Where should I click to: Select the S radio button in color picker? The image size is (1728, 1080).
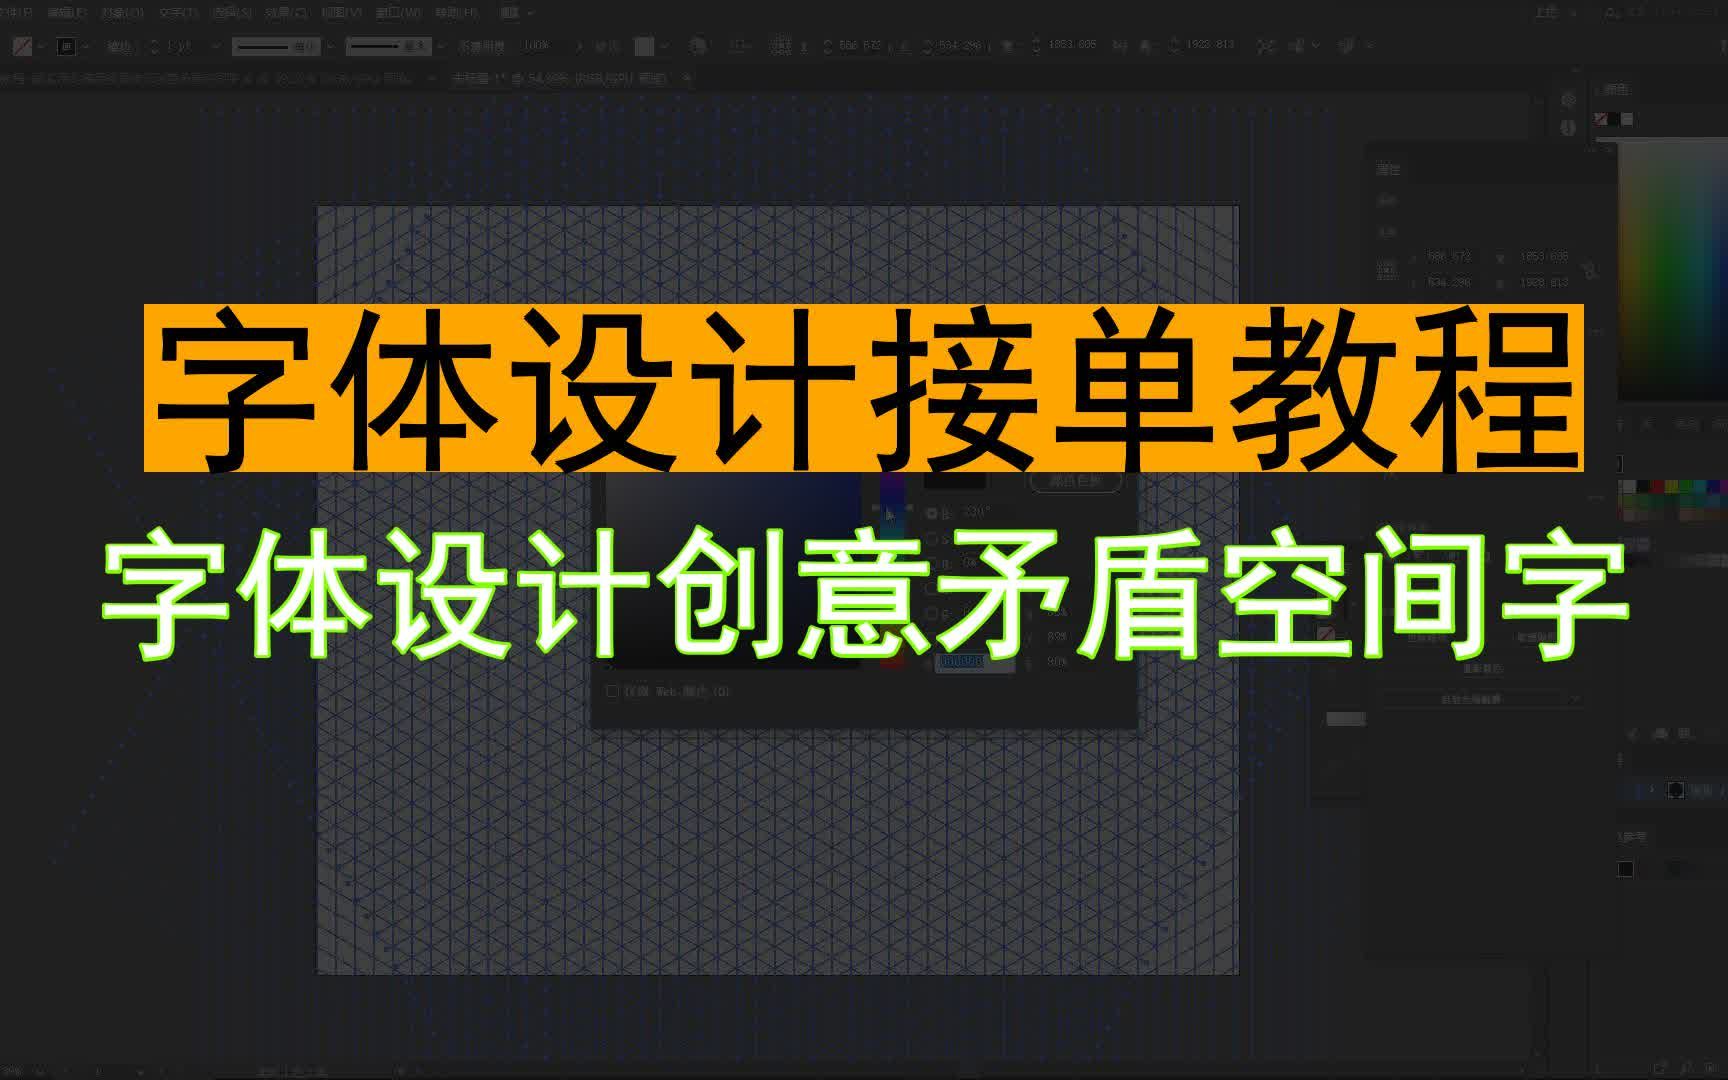933,538
